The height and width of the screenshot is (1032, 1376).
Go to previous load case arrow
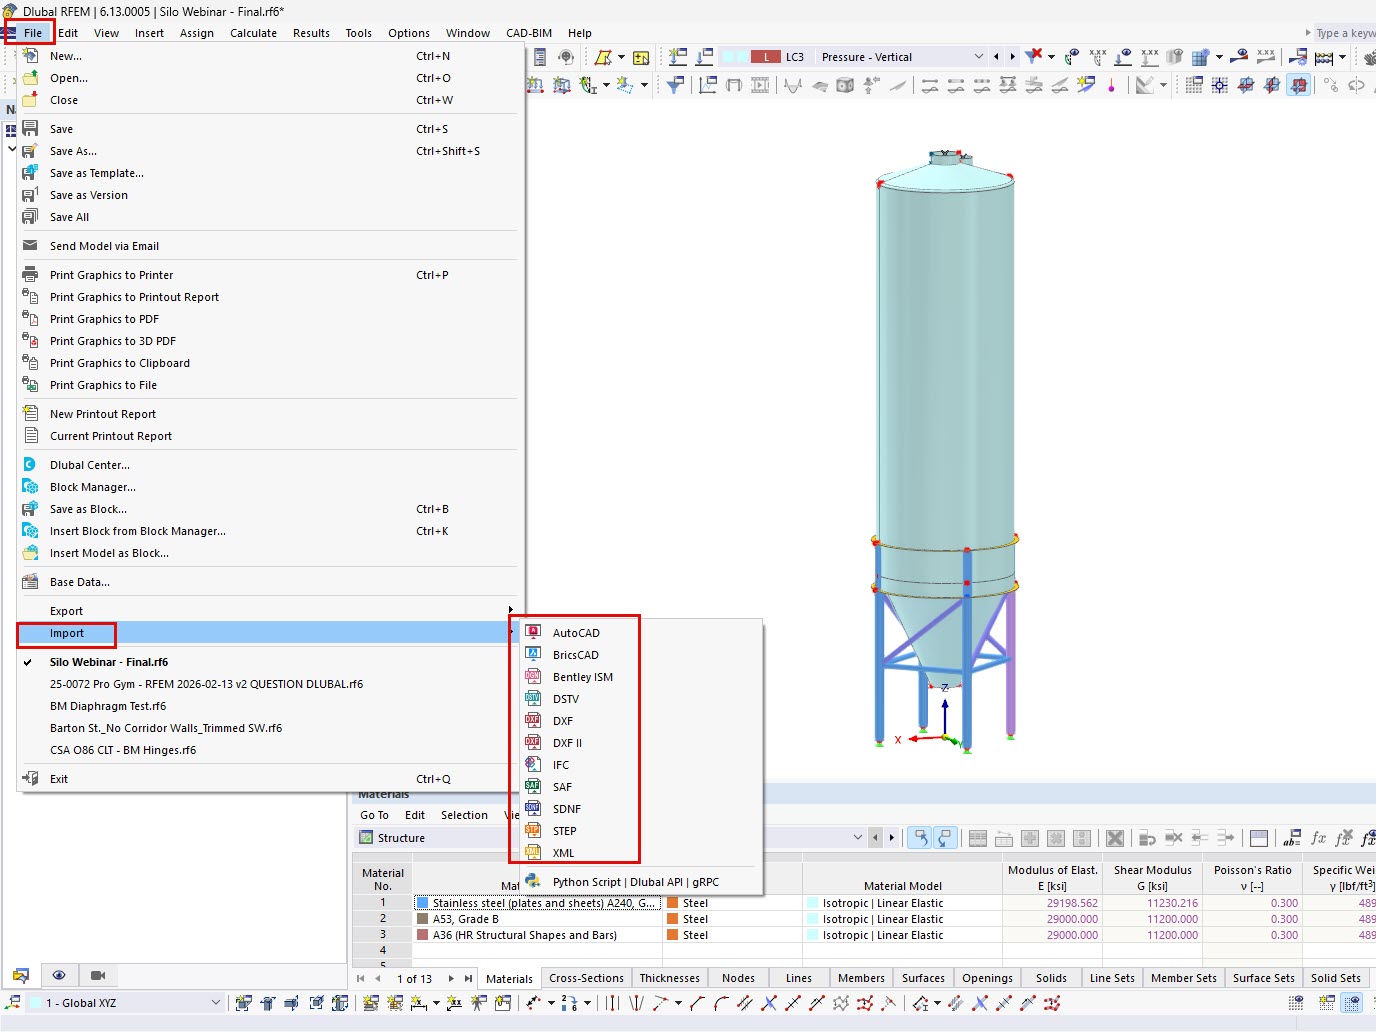coord(996,57)
